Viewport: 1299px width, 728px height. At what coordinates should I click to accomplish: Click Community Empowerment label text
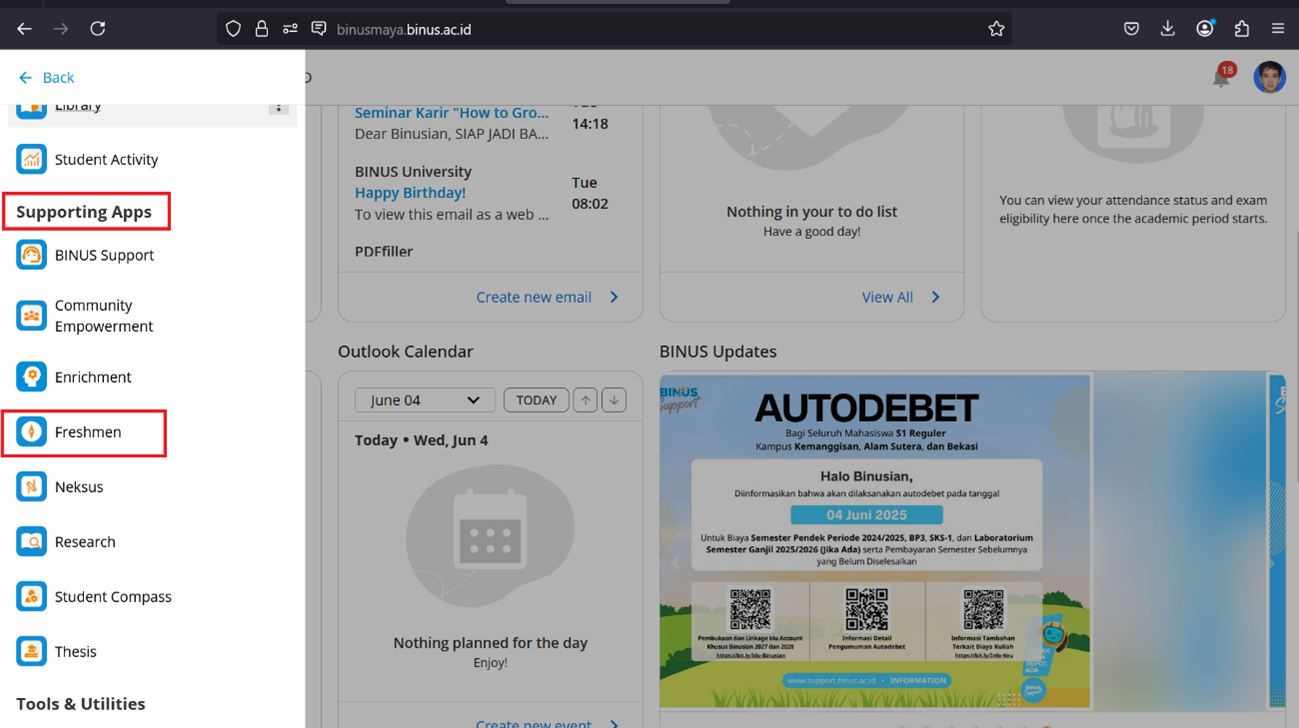pos(104,316)
